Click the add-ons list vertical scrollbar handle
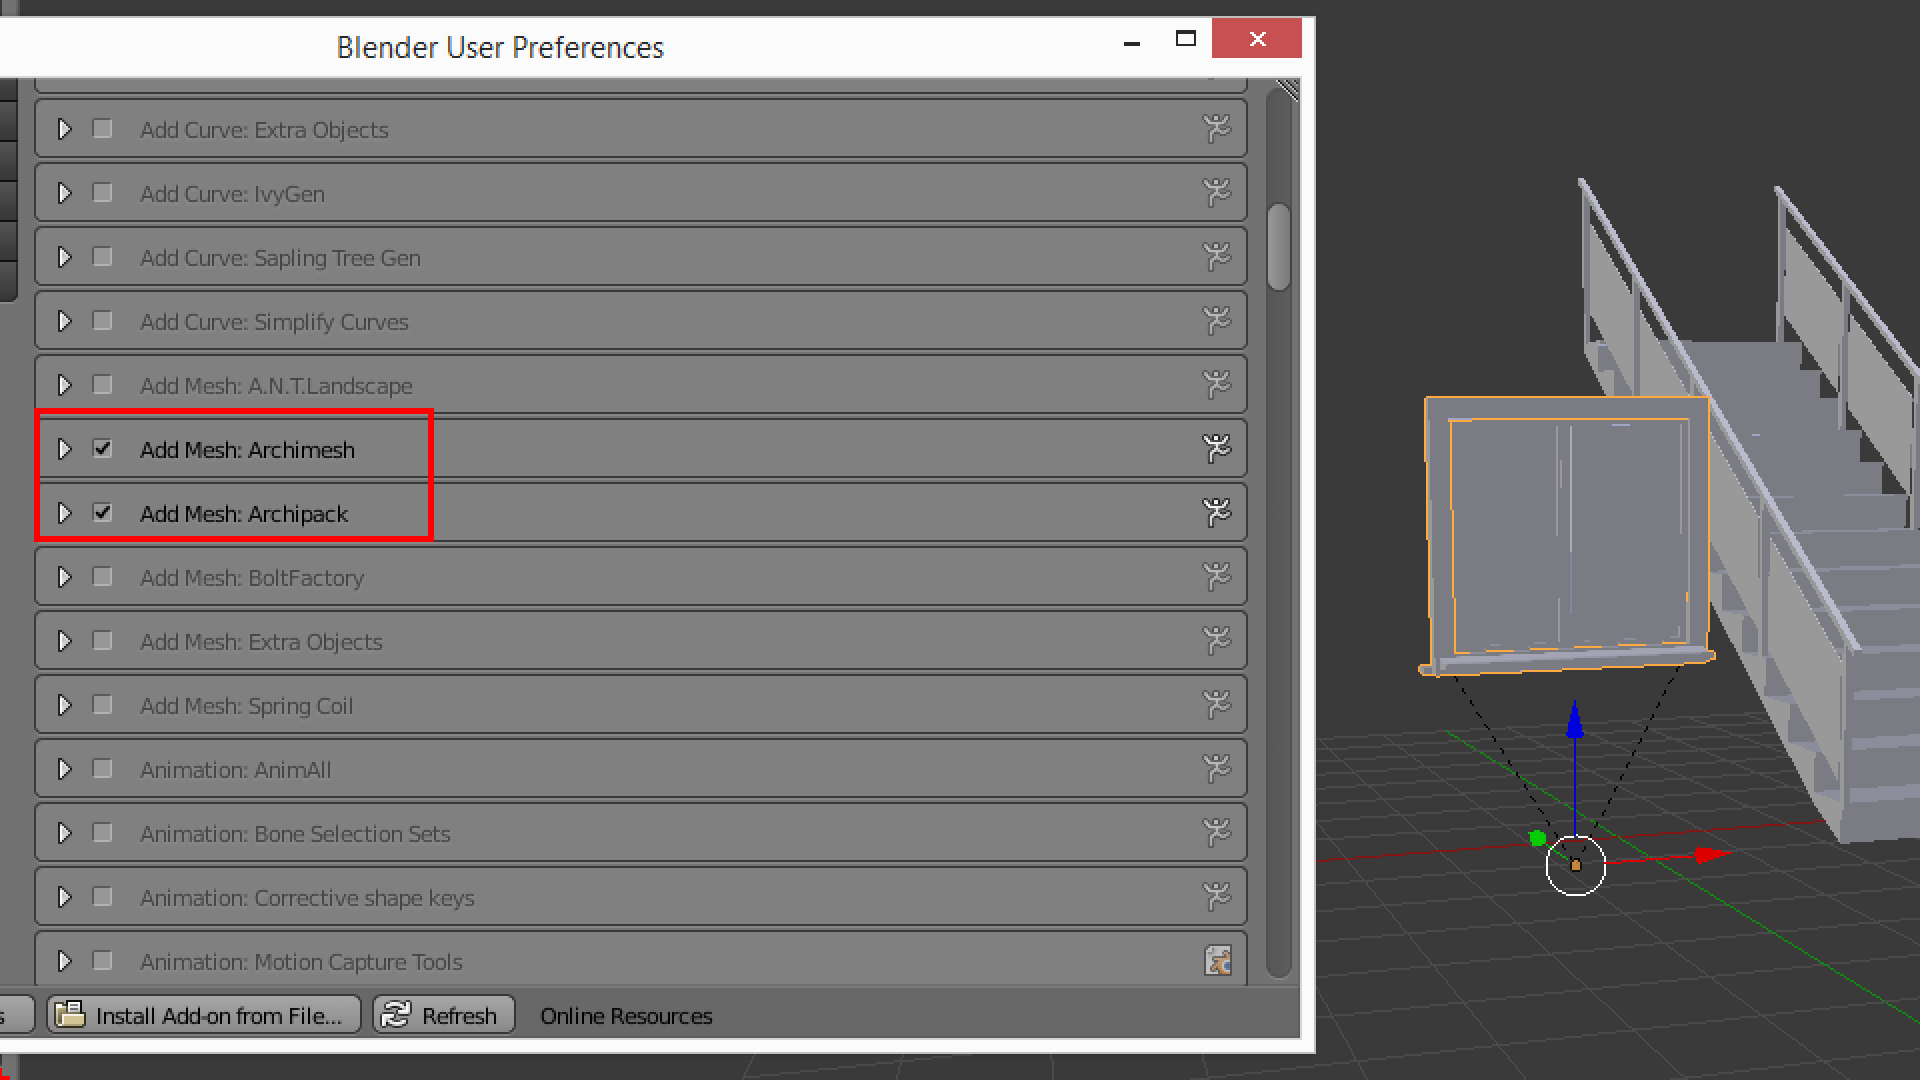Image resolution: width=1920 pixels, height=1080 pixels. (1278, 247)
